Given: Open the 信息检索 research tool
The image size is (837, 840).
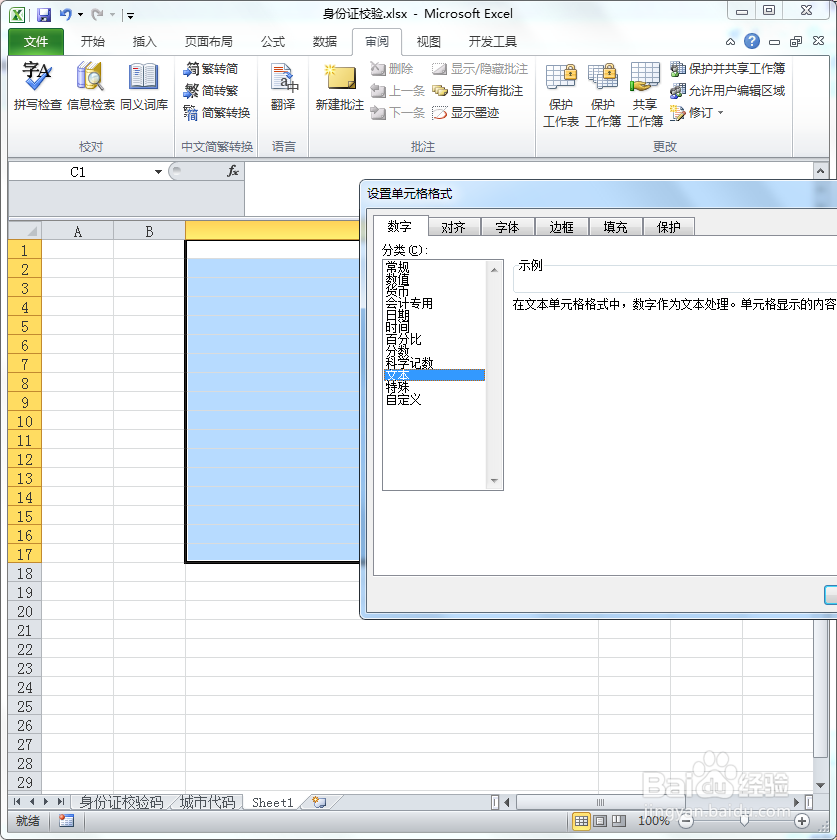Looking at the screenshot, I should (x=91, y=86).
